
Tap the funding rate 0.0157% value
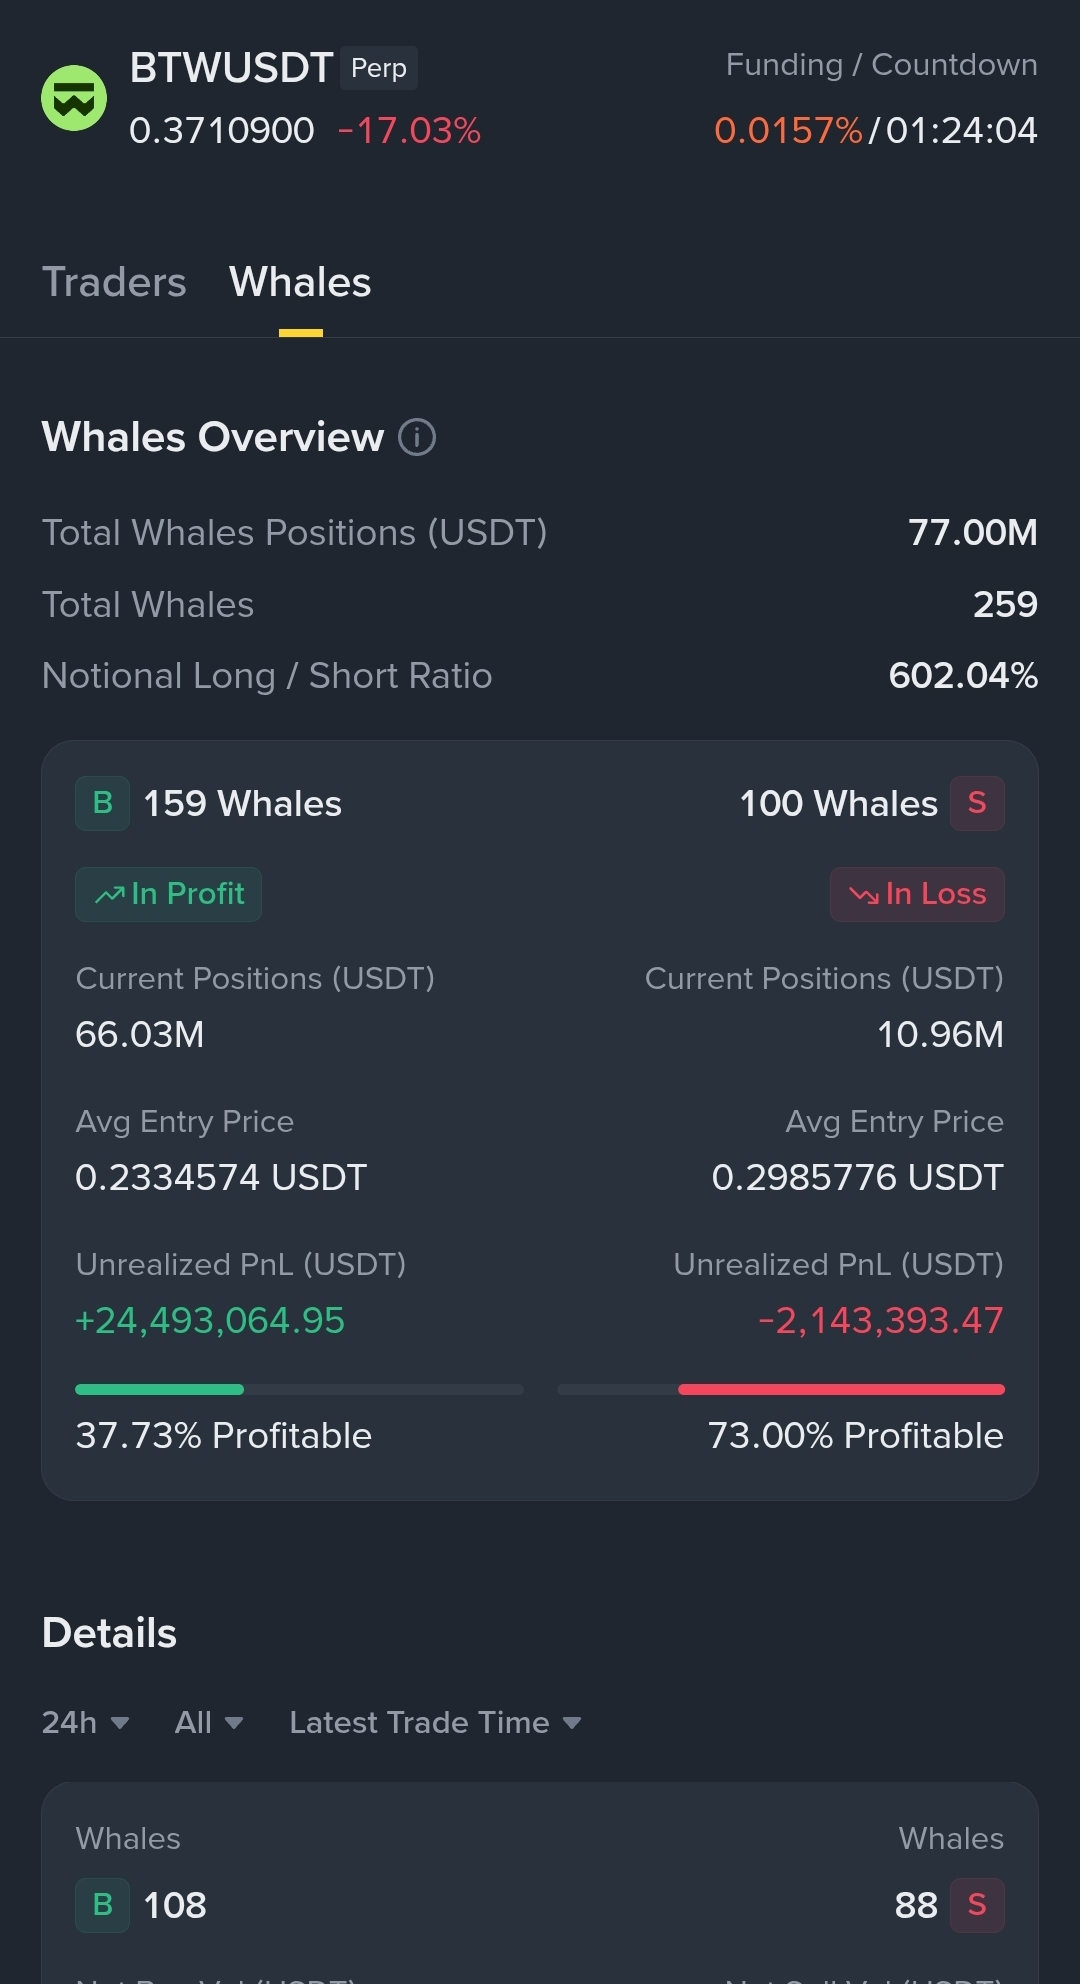tap(788, 130)
